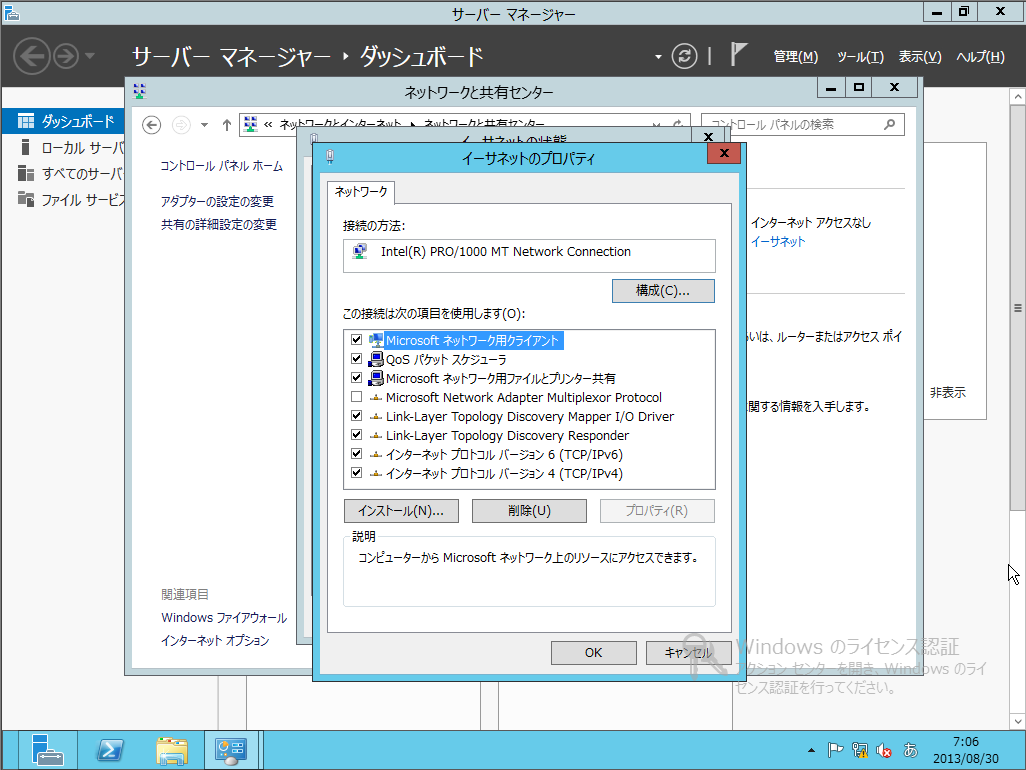Open the recent pages dropdown arrow
The image size is (1026, 770).
204,125
